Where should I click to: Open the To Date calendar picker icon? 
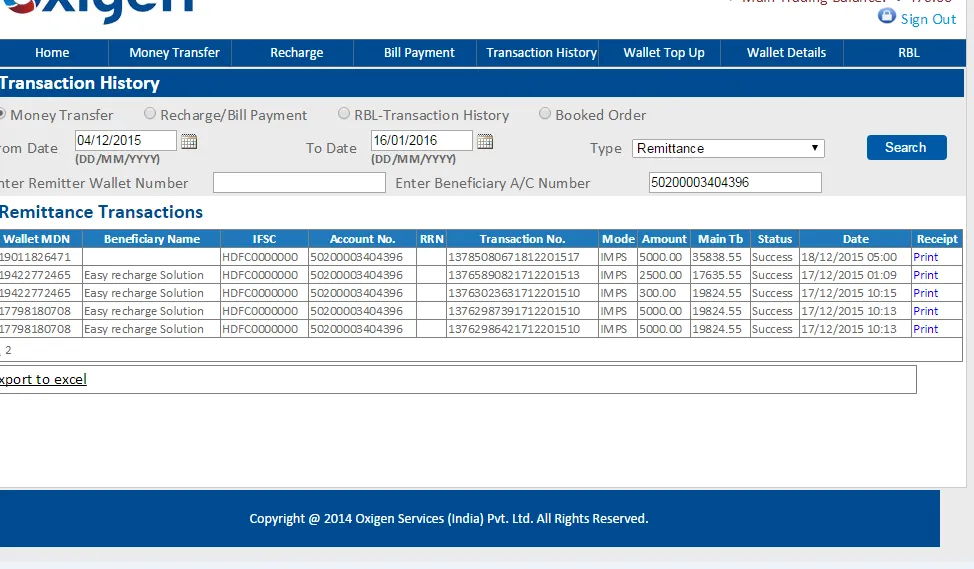tap(485, 142)
